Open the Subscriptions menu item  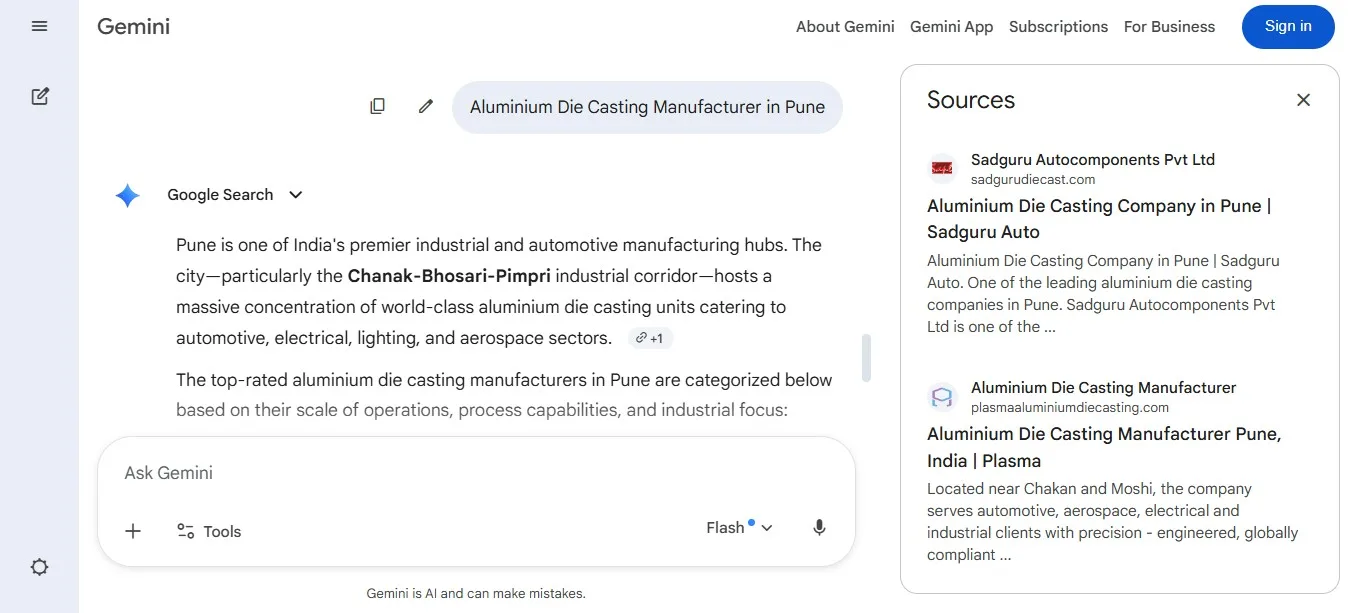coord(1058,27)
